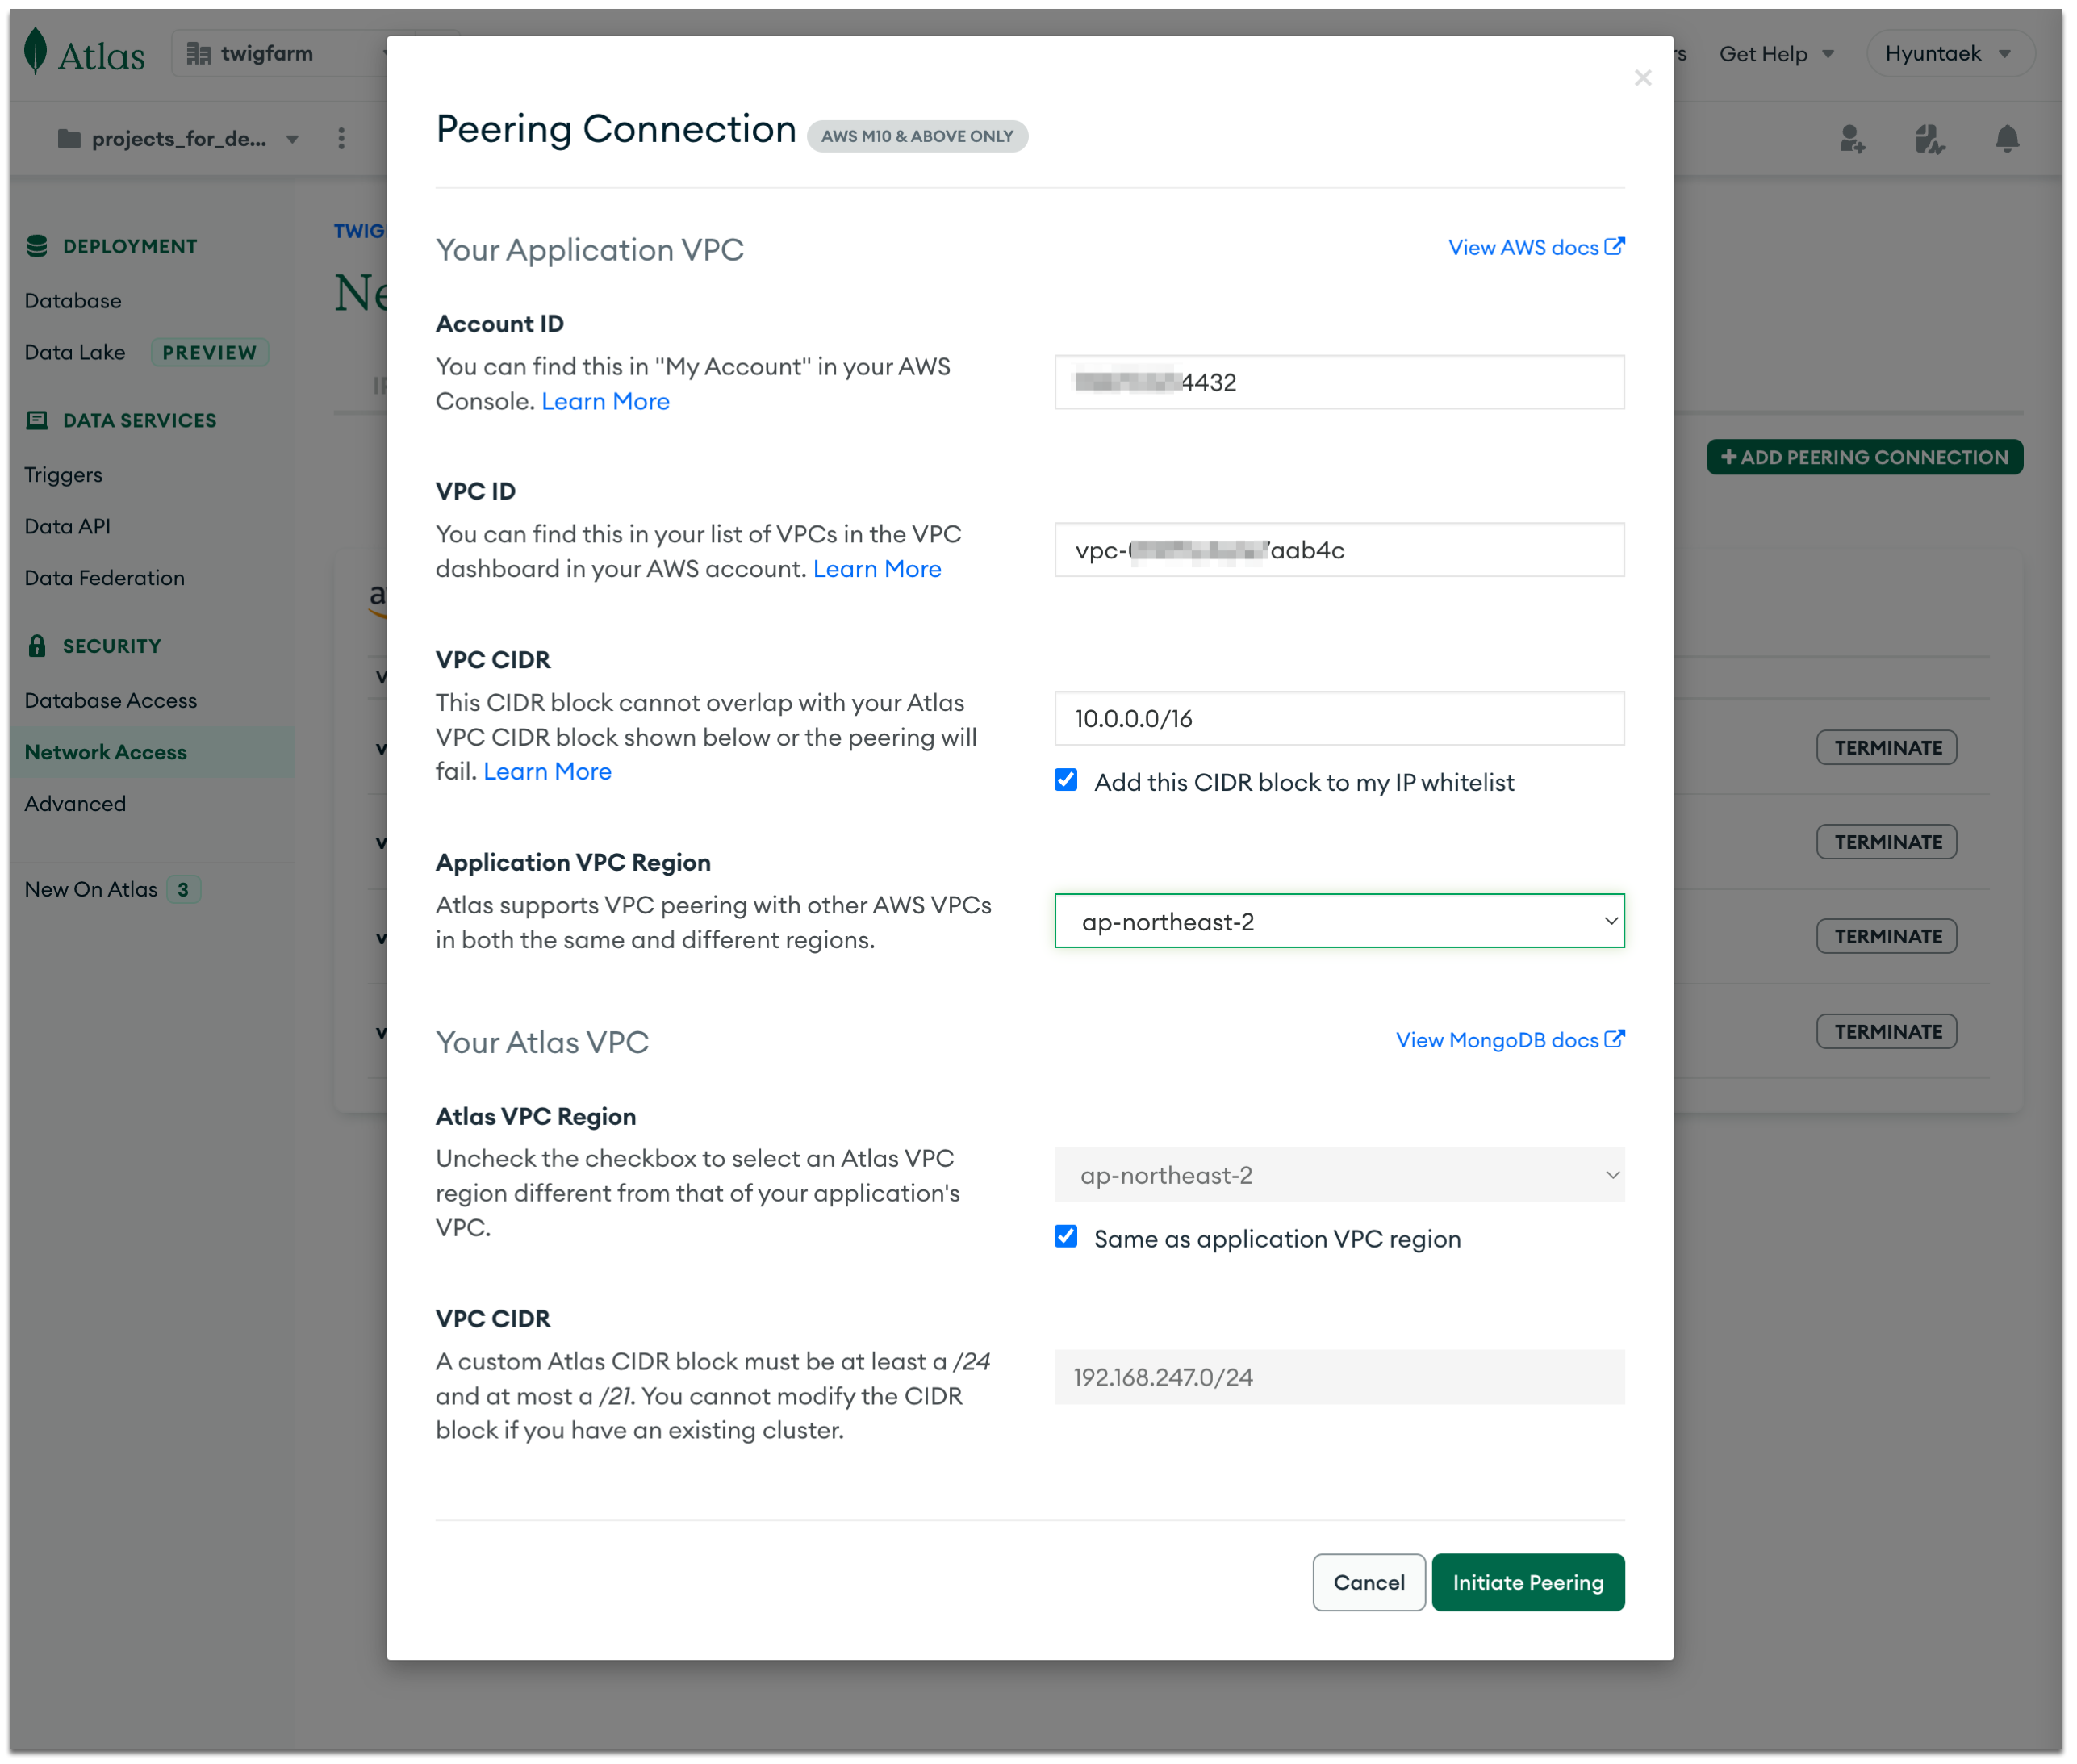Screen dimensions: 2077x1764
Task: Uncheck Add this CIDR block to my IP whitelist
Action: [1066, 780]
